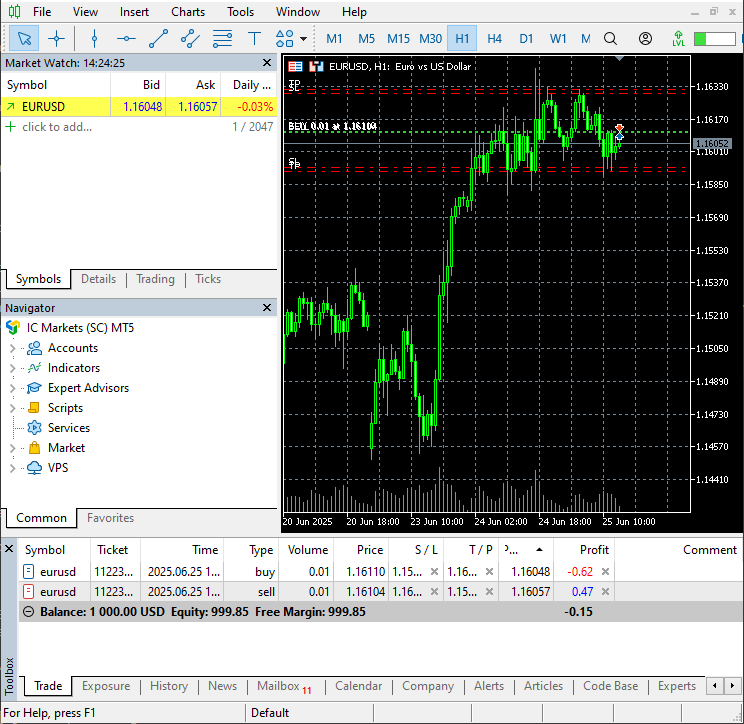Select the trendline drawing tool
Screen dimensions: 744x724
pos(158,39)
